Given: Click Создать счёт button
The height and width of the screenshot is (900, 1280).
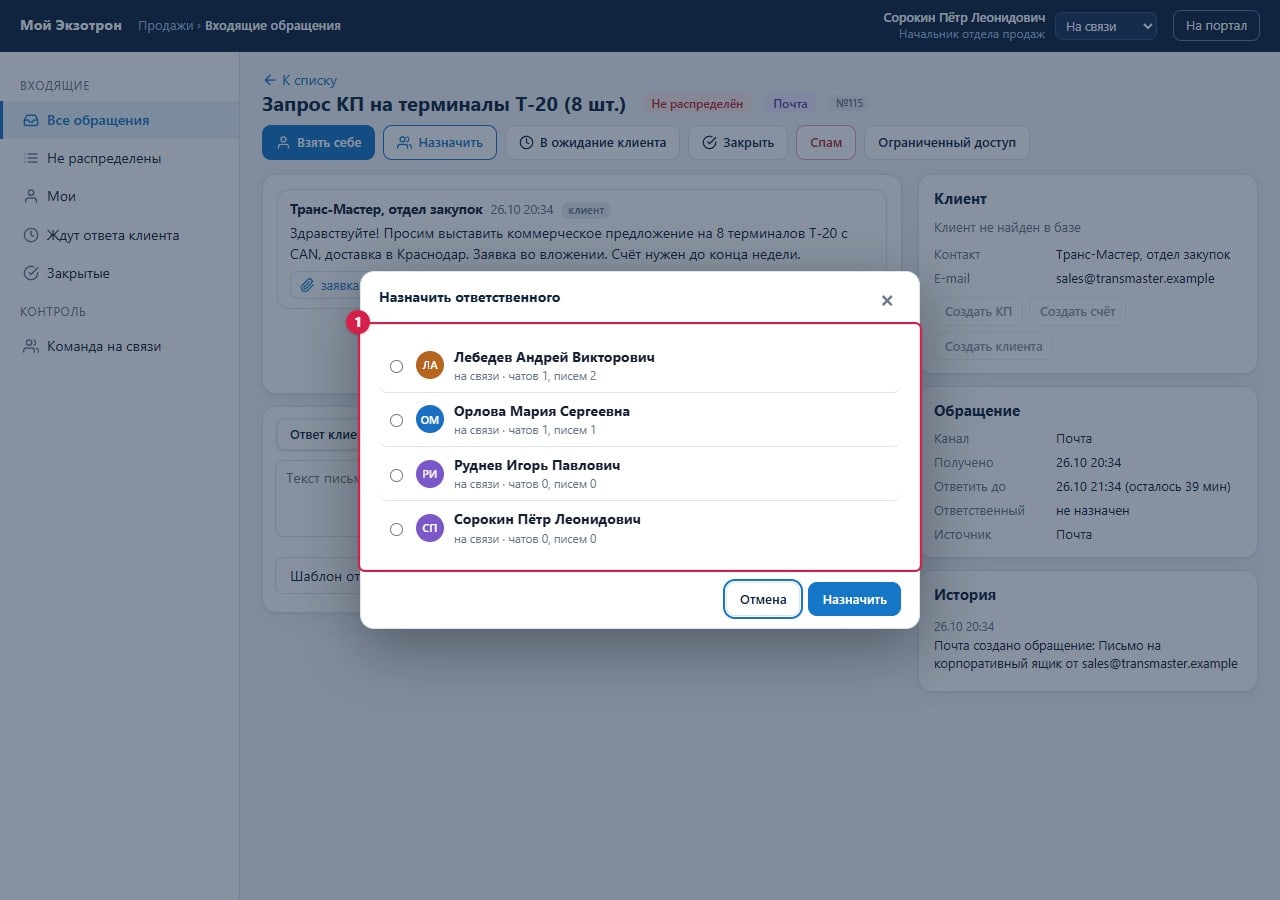Looking at the screenshot, I should [x=1077, y=312].
